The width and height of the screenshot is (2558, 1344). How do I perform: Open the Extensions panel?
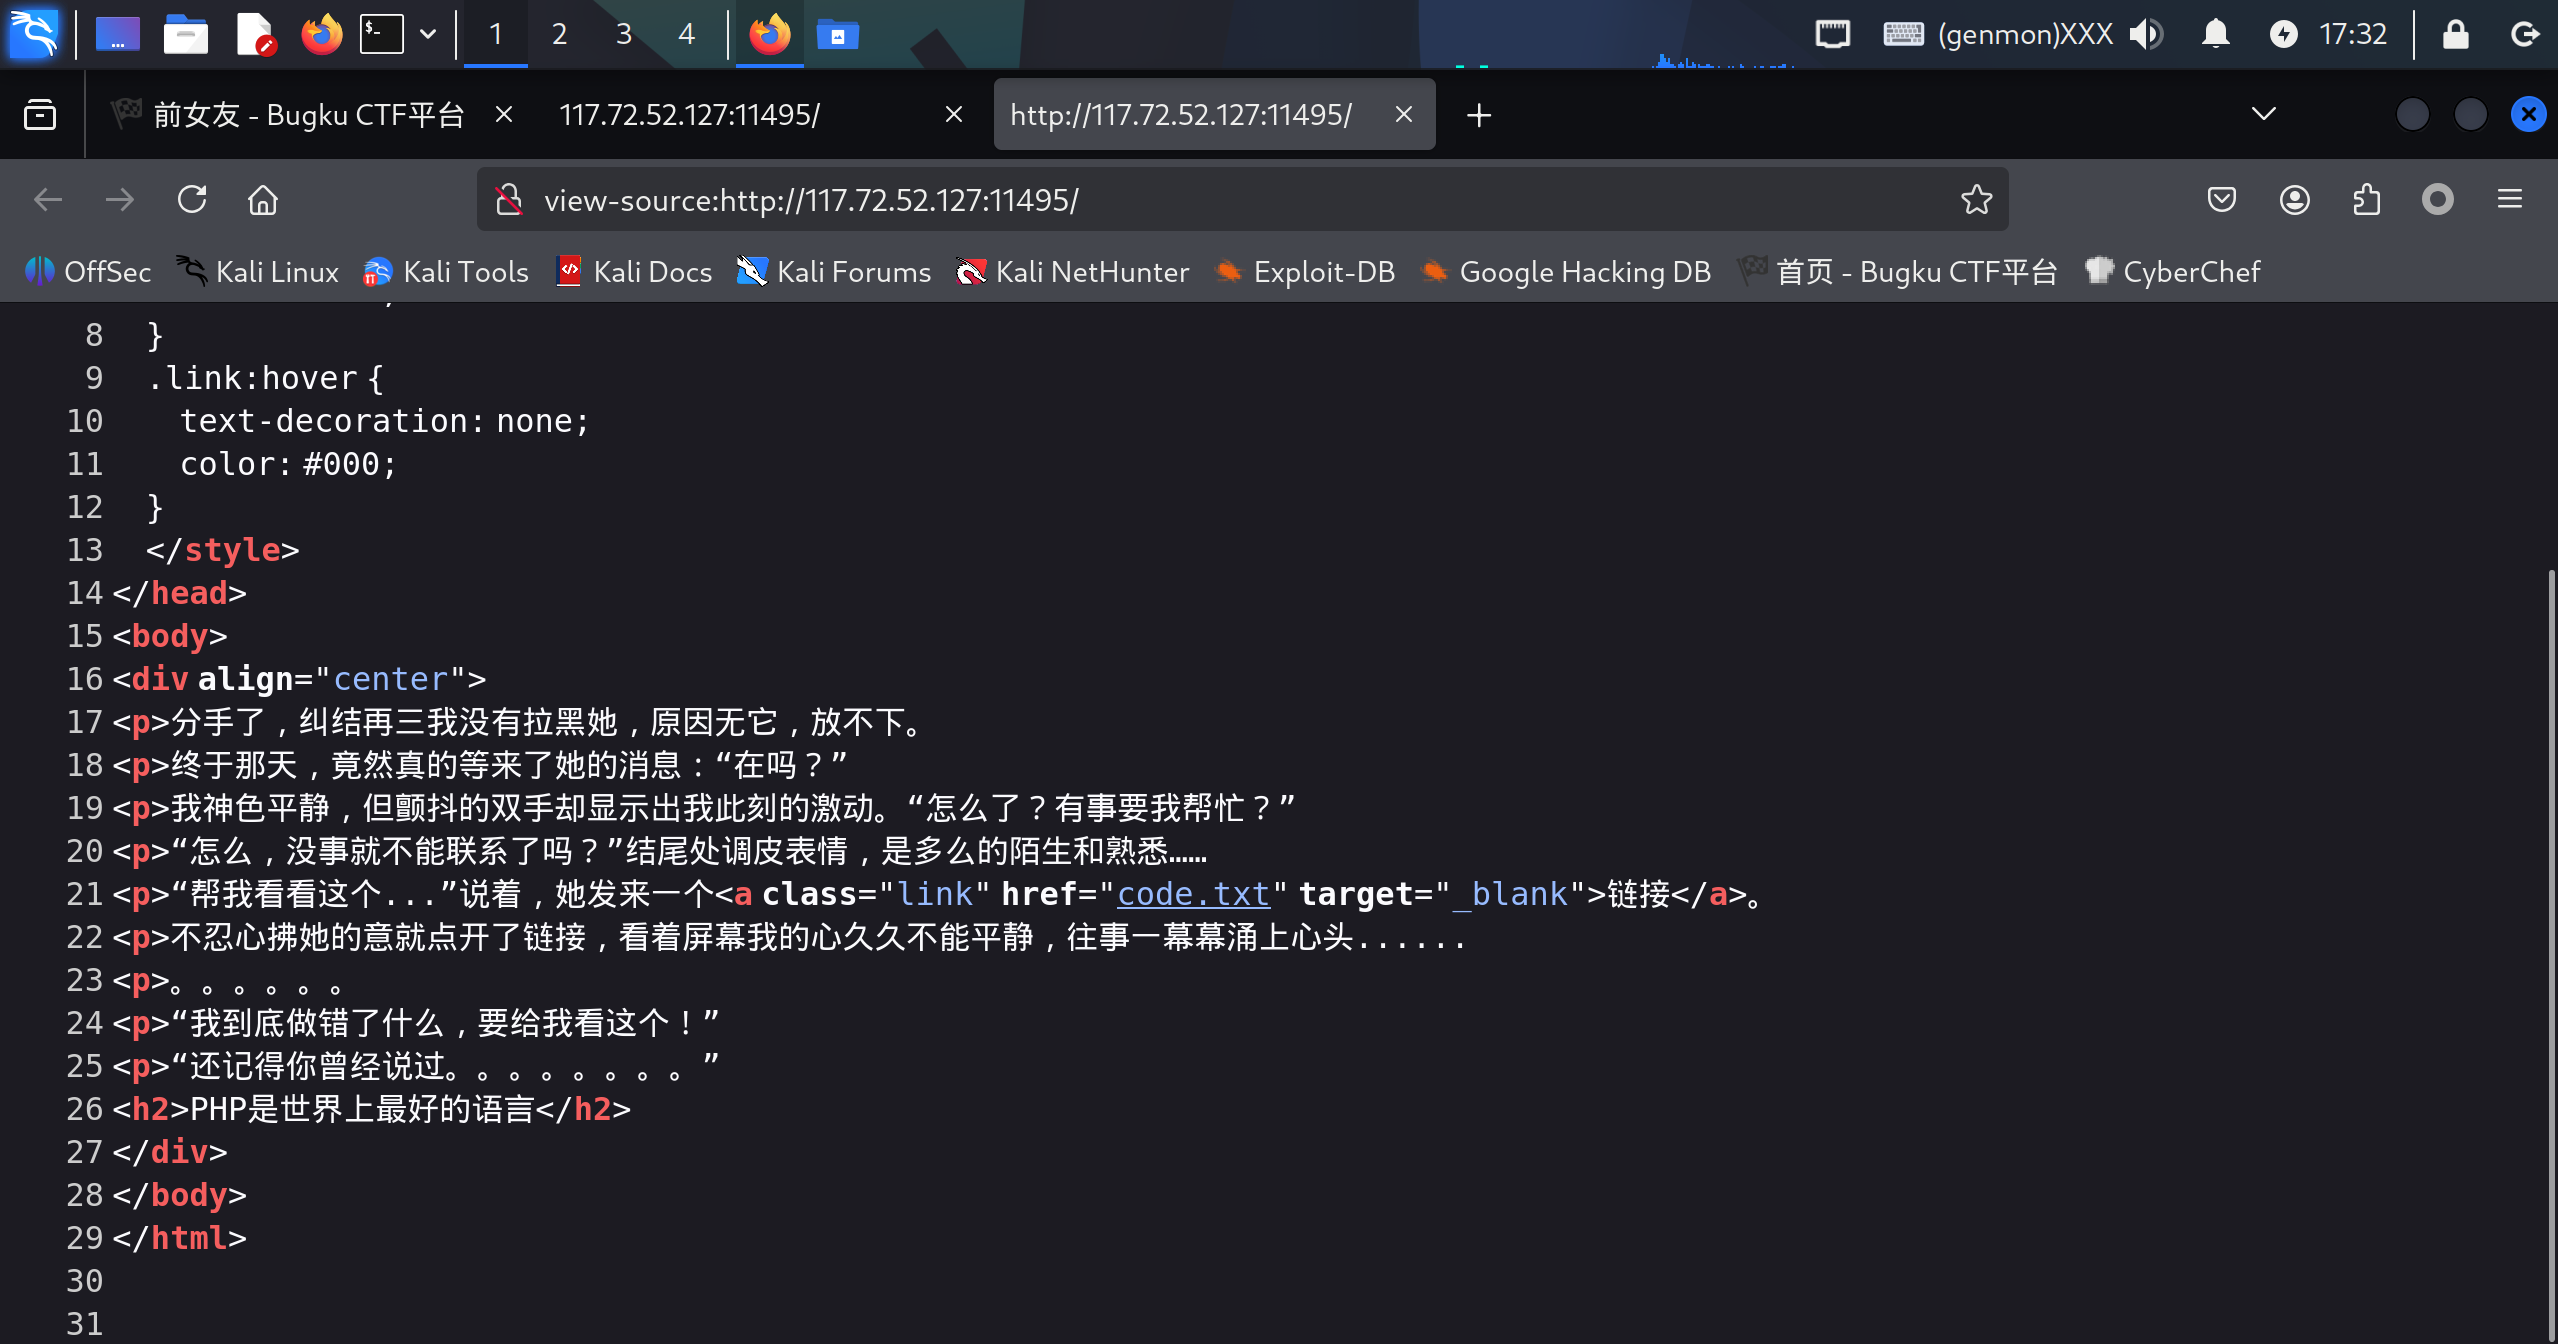(2366, 200)
